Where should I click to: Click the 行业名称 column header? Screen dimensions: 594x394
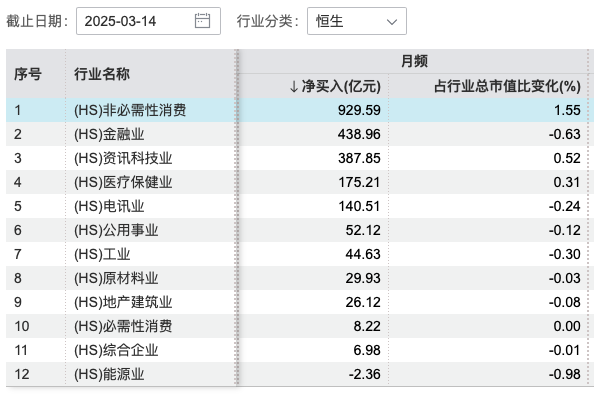[x=102, y=74]
